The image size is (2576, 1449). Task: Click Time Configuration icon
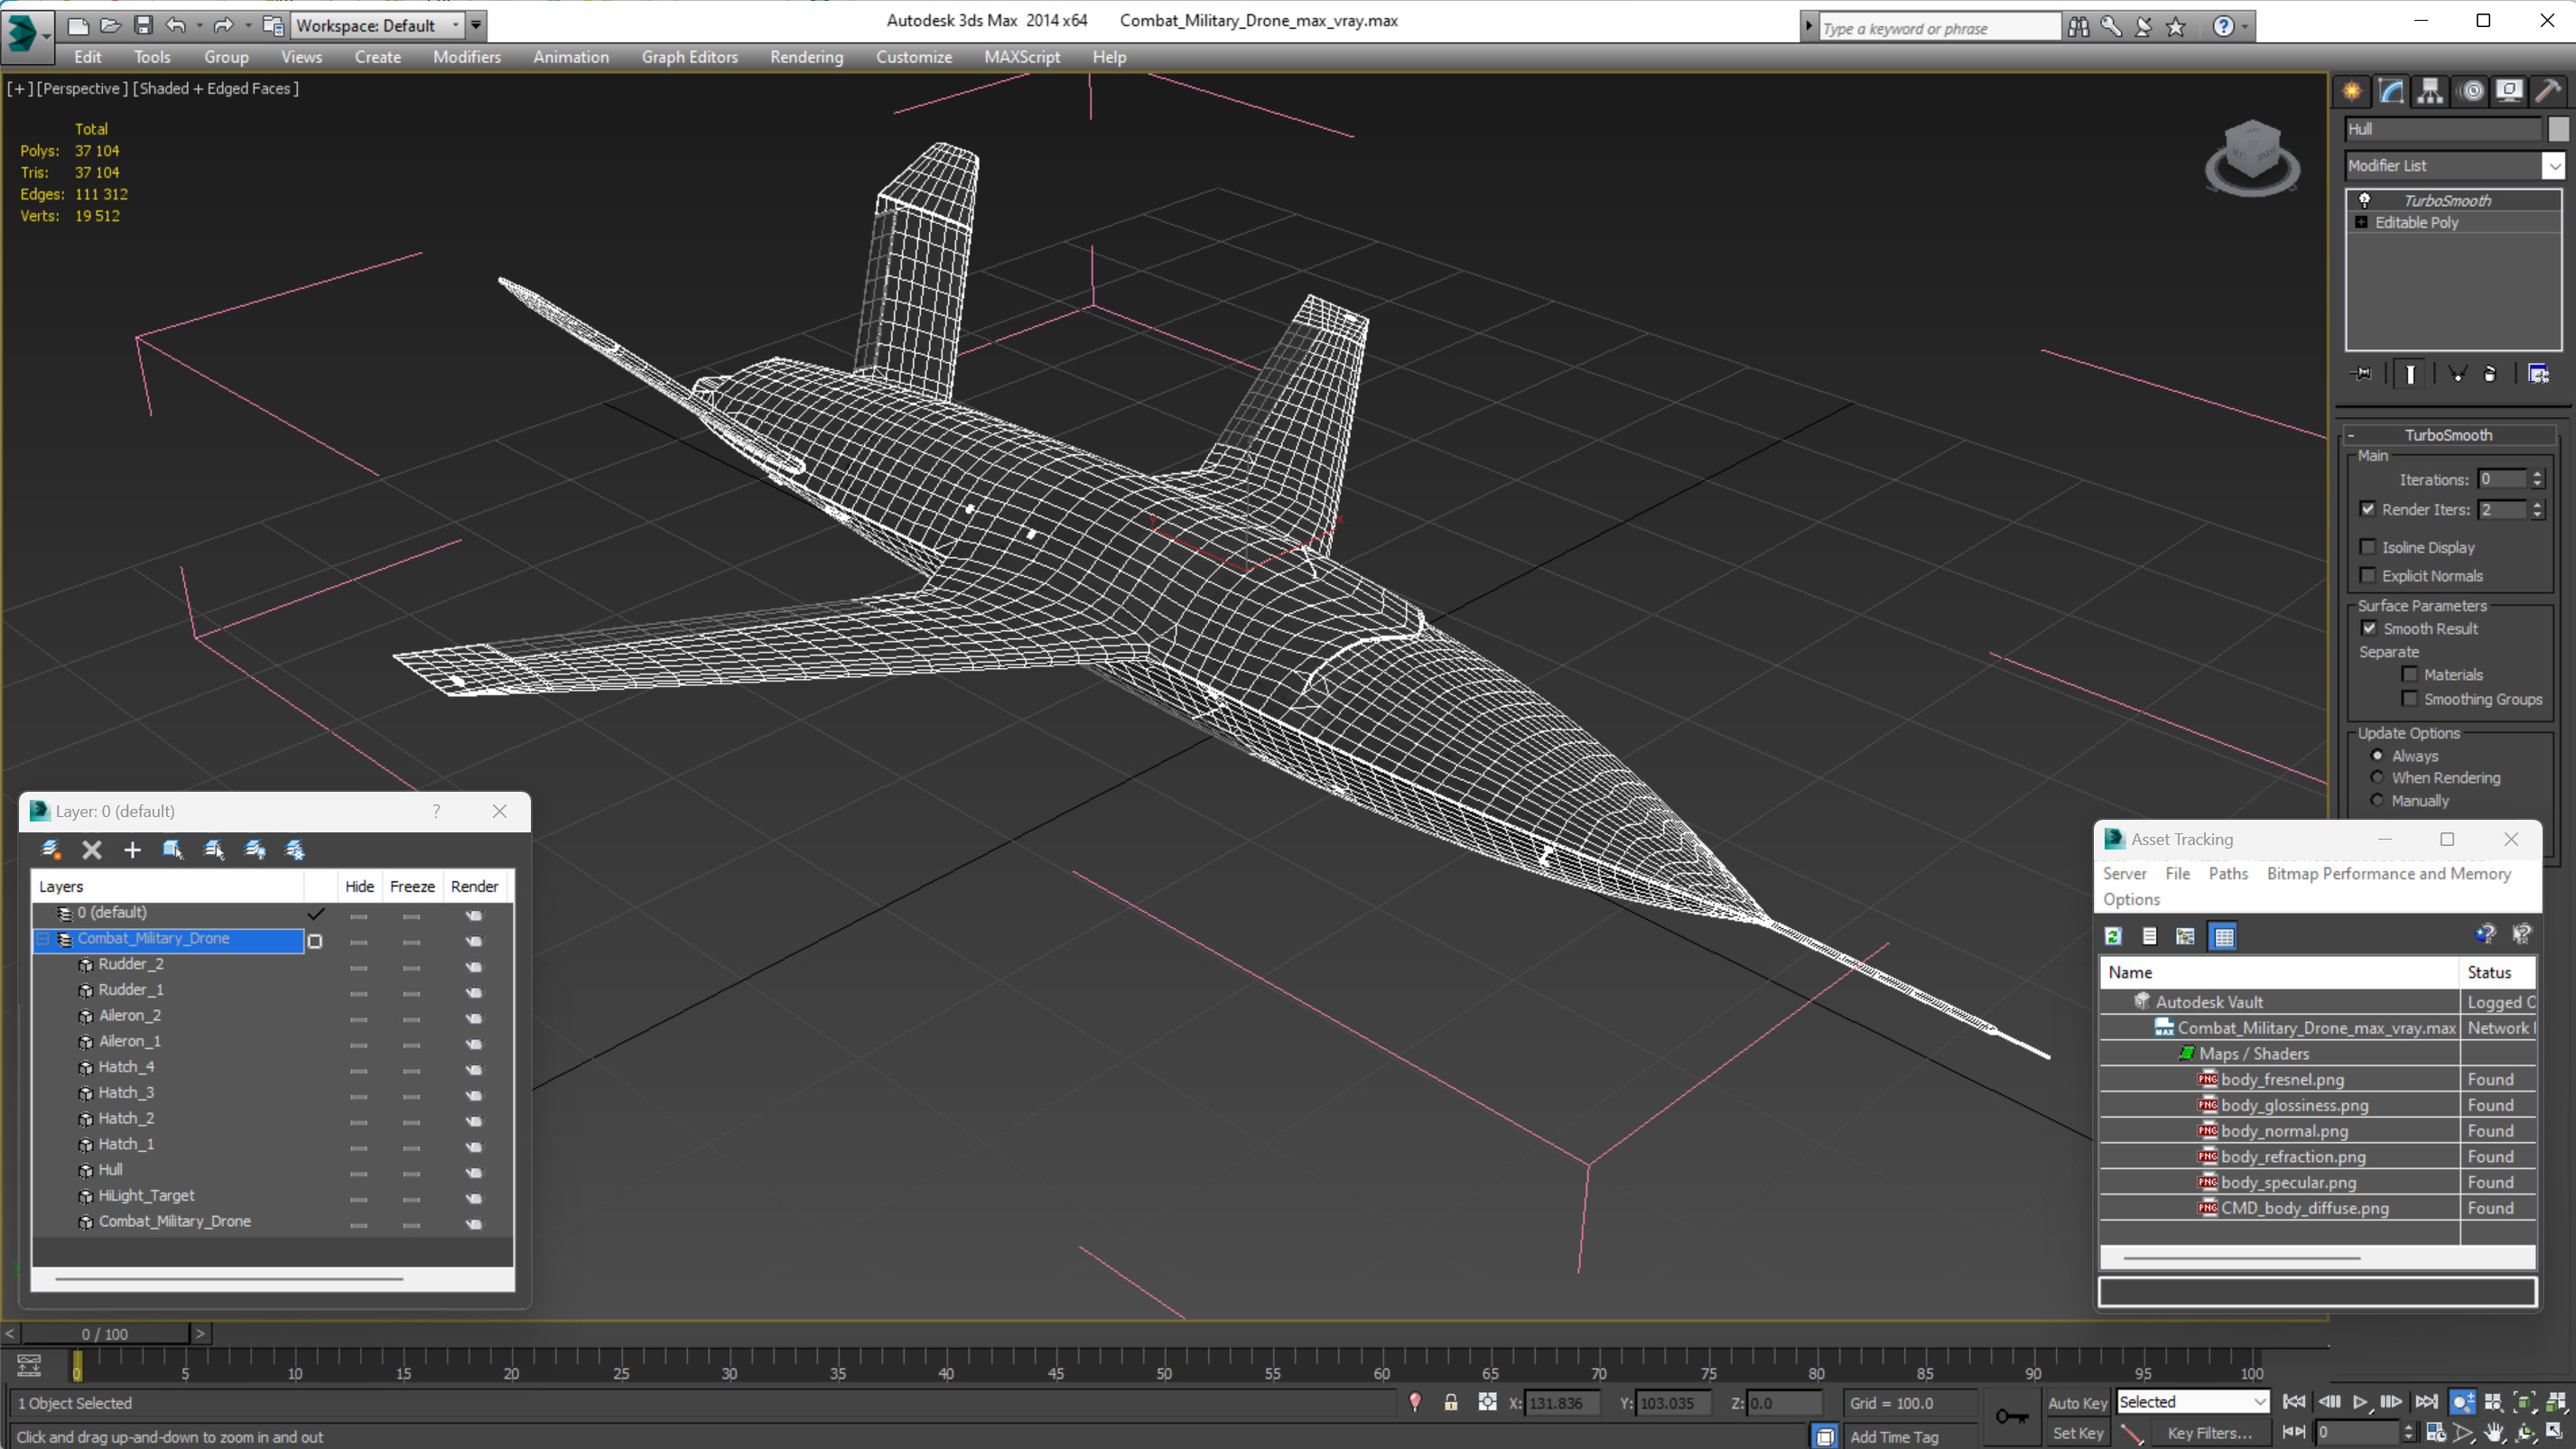[2435, 1432]
